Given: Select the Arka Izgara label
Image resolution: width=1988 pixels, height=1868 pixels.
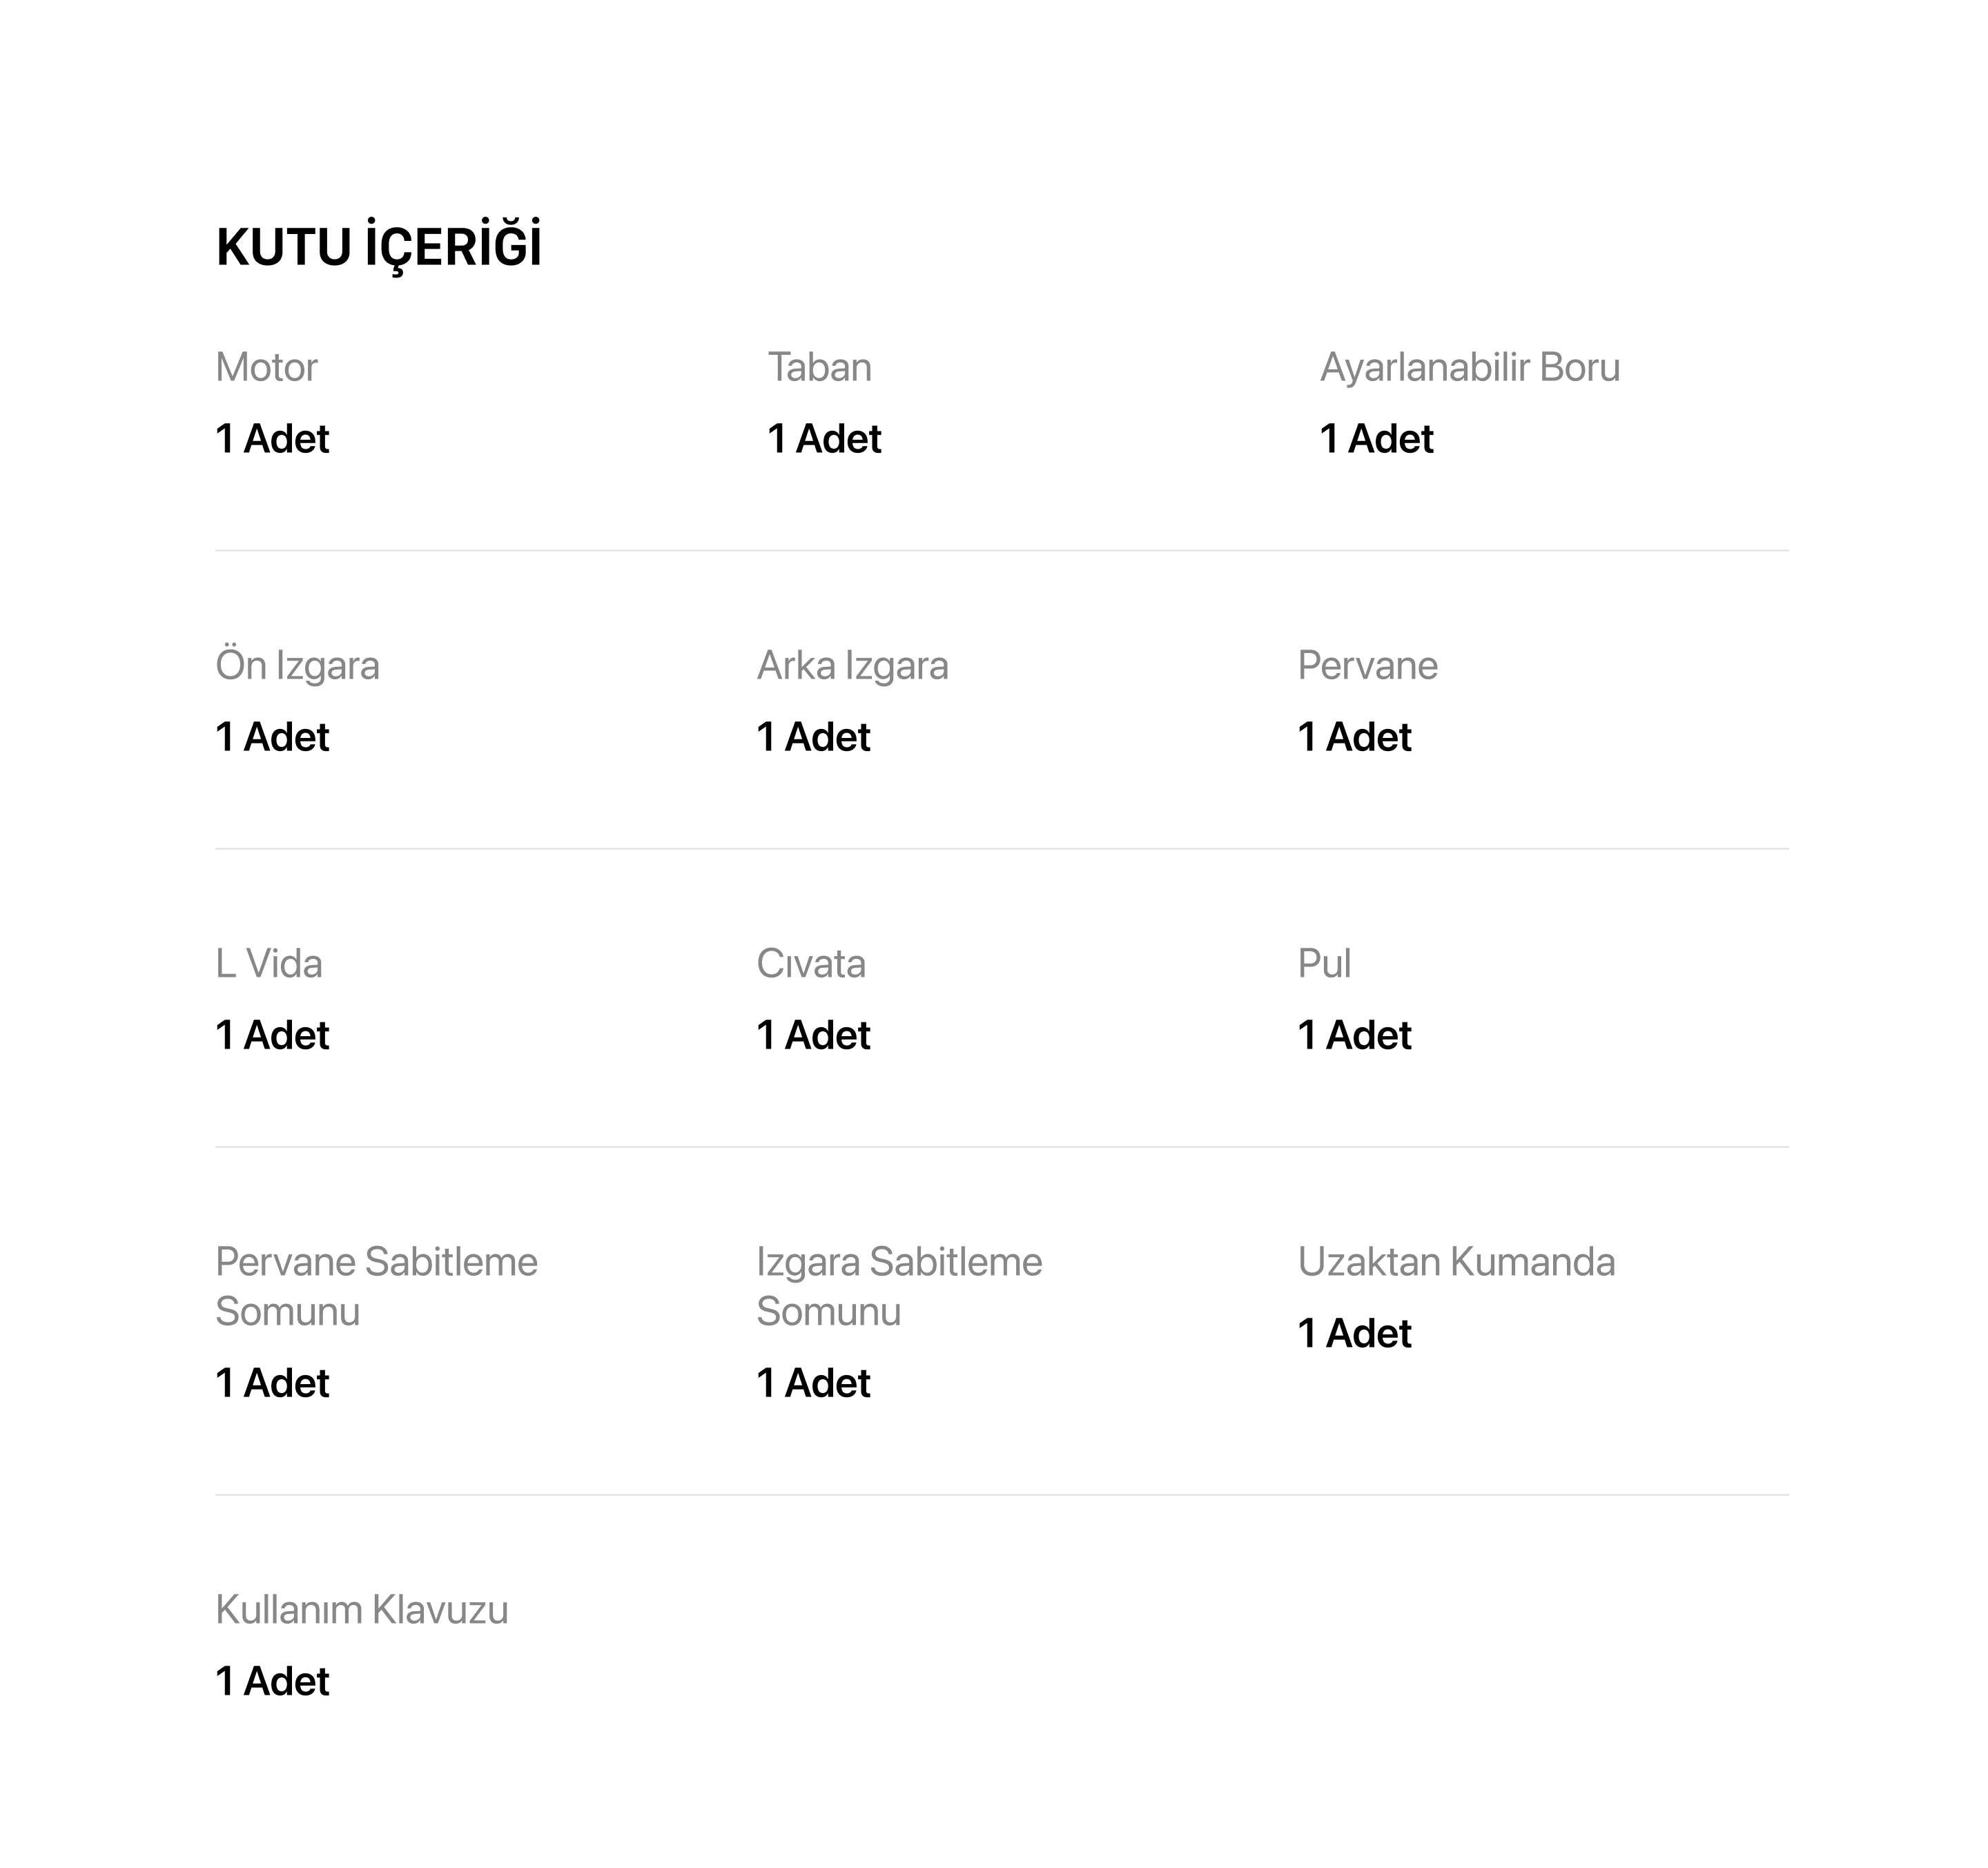Looking at the screenshot, I should pos(853,665).
